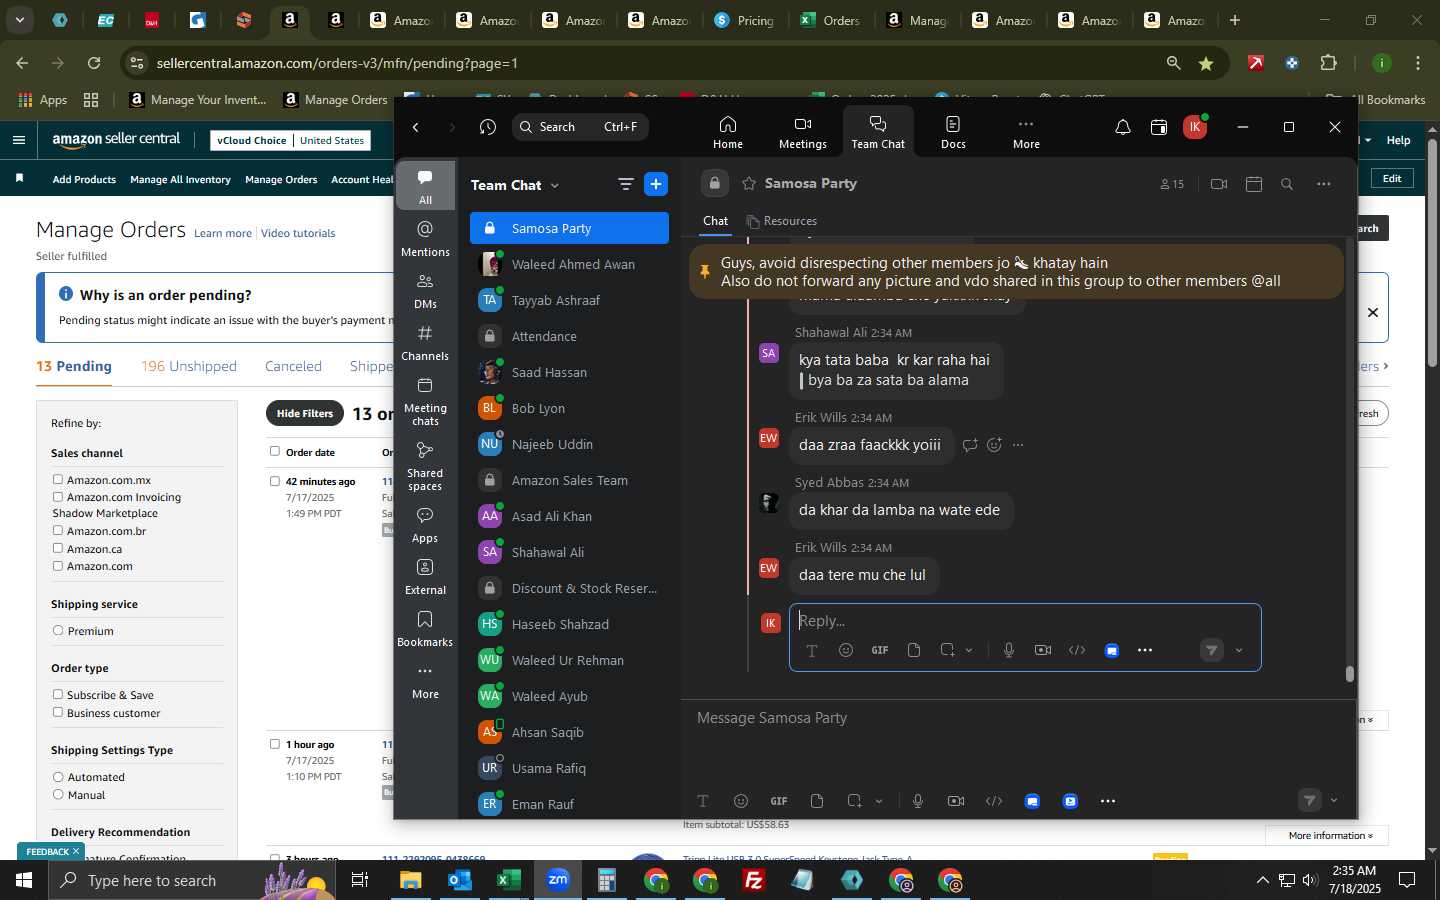Click the Message Samosa Party input field
1440x900 pixels.
click(x=1018, y=718)
